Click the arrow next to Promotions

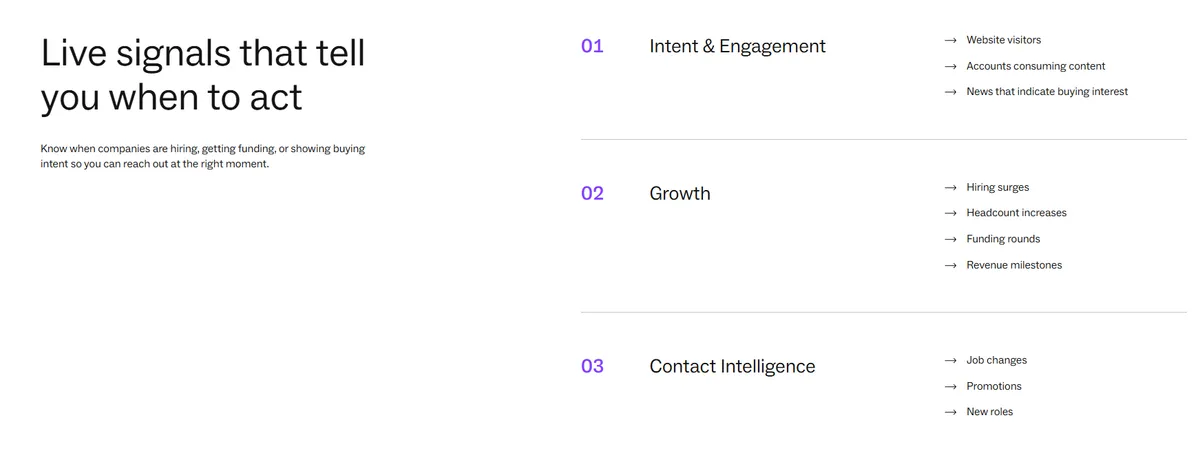951,387
